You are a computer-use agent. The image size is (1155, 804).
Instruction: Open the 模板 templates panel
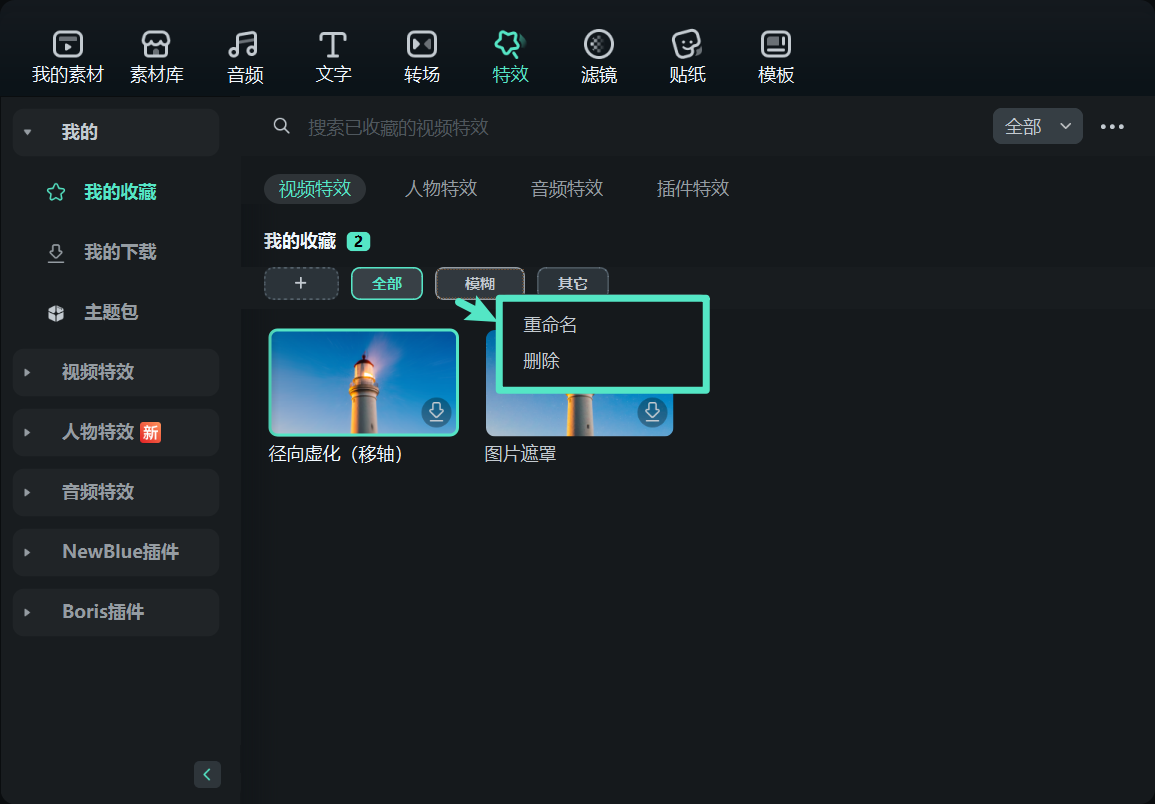[776, 57]
